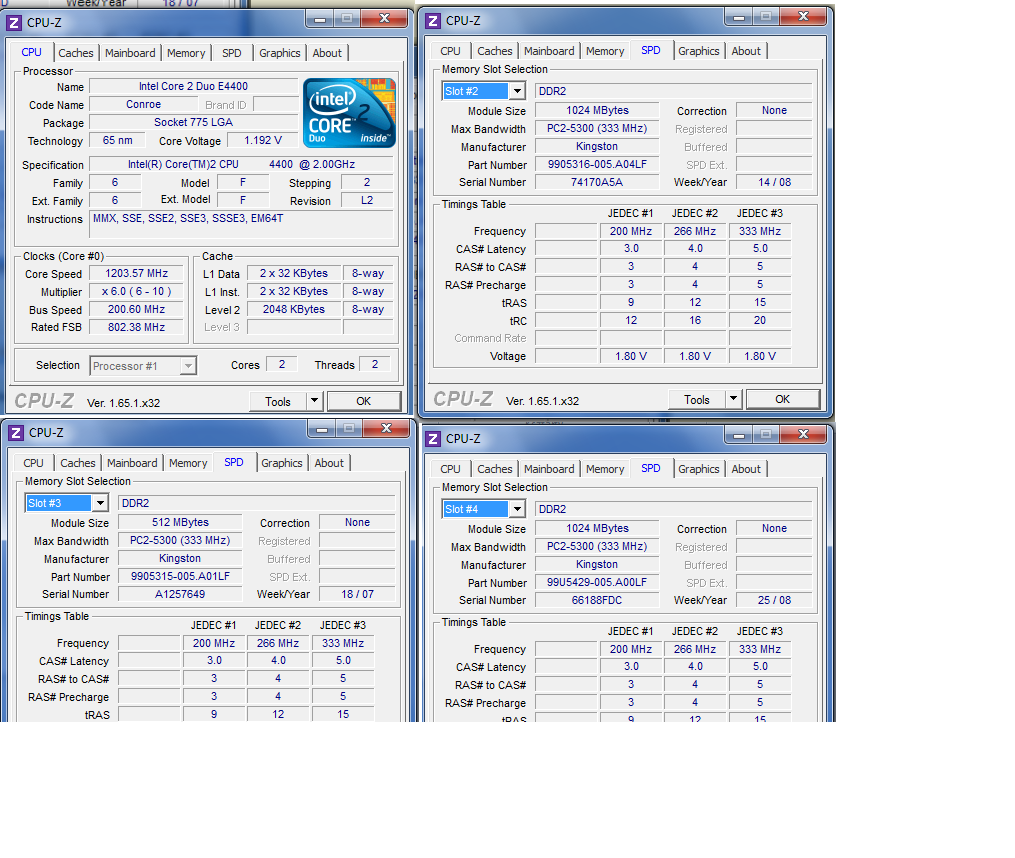Image resolution: width=1015 pixels, height=858 pixels.
Task: Open the Processor #1 selection dropdown
Action: 188,366
